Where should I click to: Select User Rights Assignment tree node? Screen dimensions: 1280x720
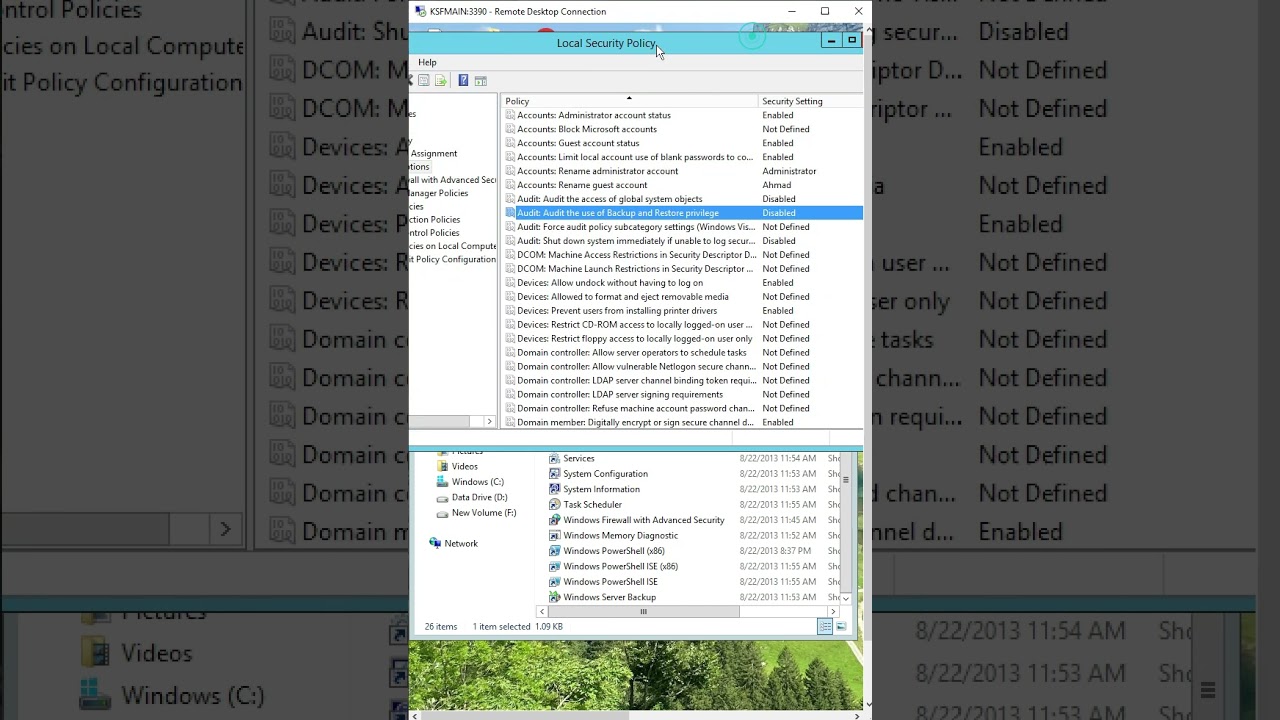pyautogui.click(x=434, y=154)
